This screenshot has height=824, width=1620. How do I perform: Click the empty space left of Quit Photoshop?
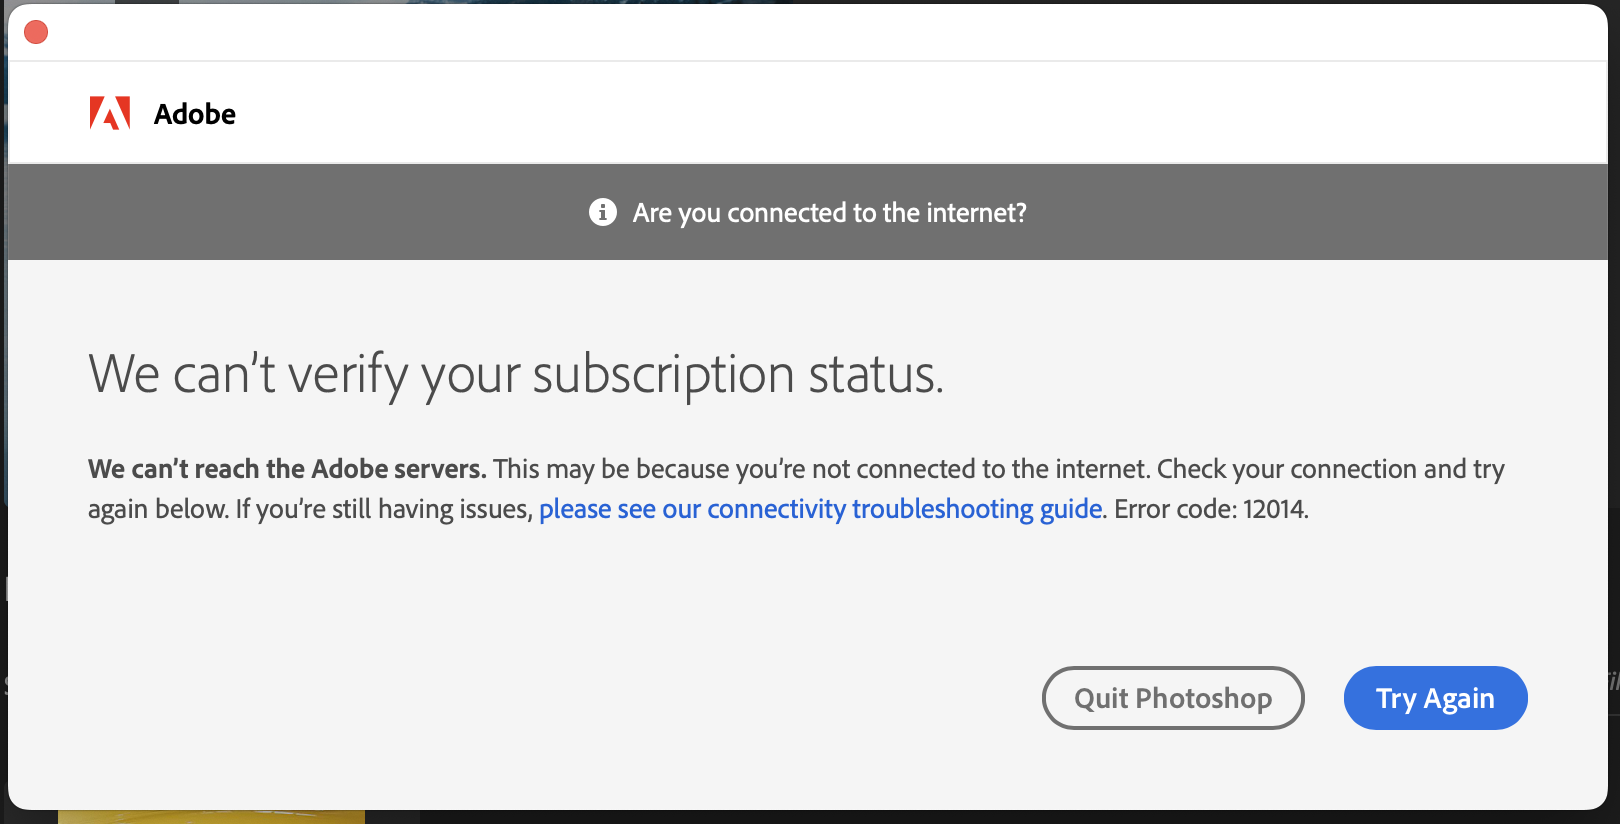coord(560,698)
